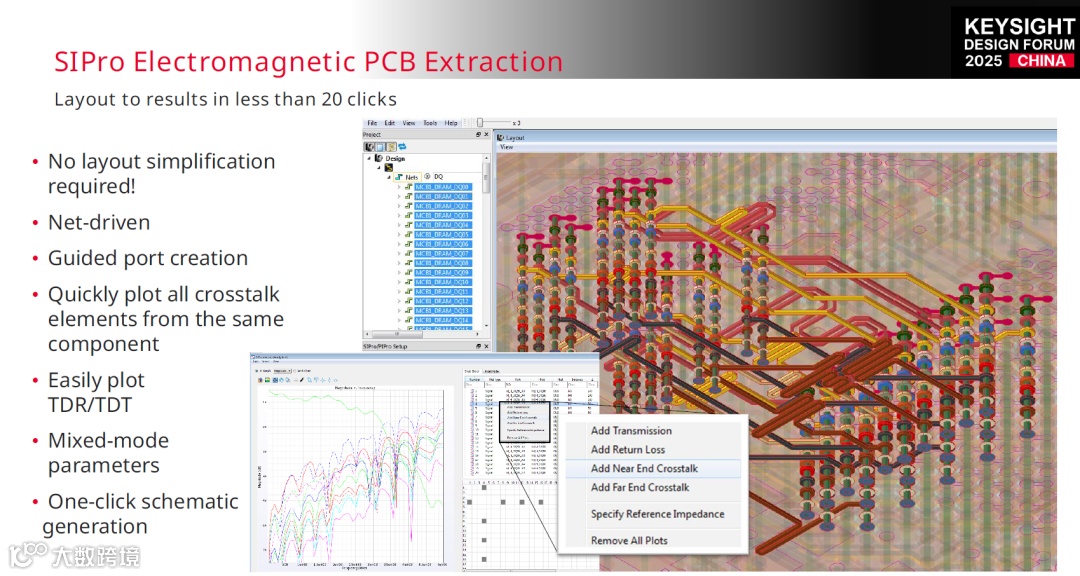This screenshot has width=1080, height=576.
Task: Collapse the Nets tree node
Action: [389, 177]
